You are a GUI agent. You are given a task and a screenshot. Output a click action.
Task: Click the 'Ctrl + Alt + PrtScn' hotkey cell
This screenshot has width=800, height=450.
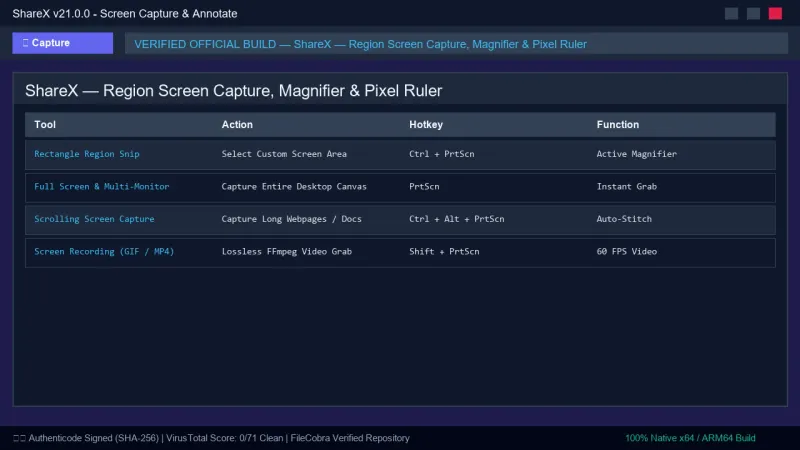(x=457, y=219)
